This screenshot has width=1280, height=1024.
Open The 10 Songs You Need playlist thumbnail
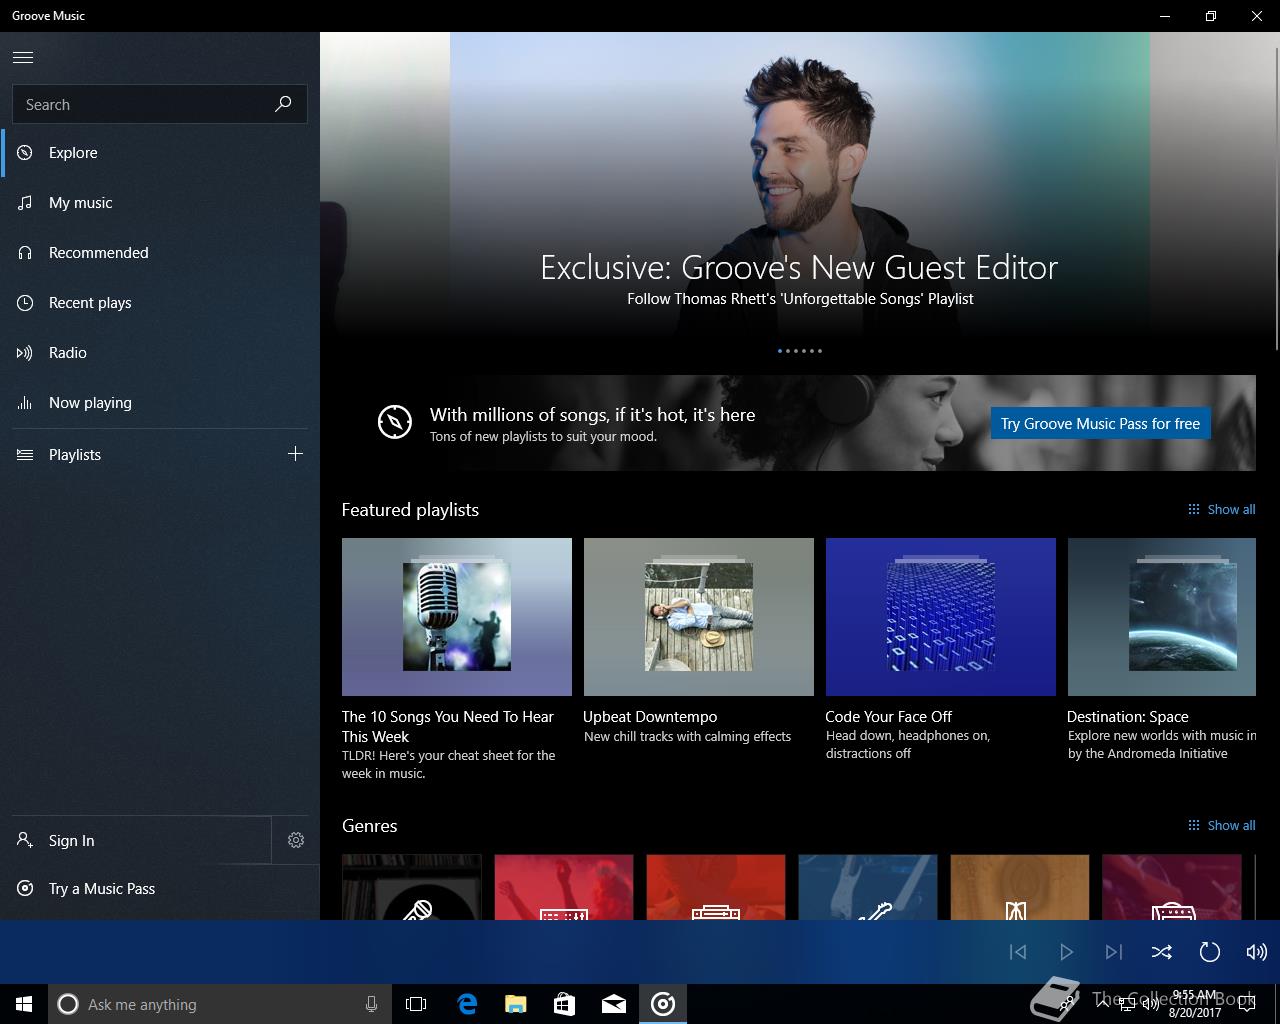457,617
